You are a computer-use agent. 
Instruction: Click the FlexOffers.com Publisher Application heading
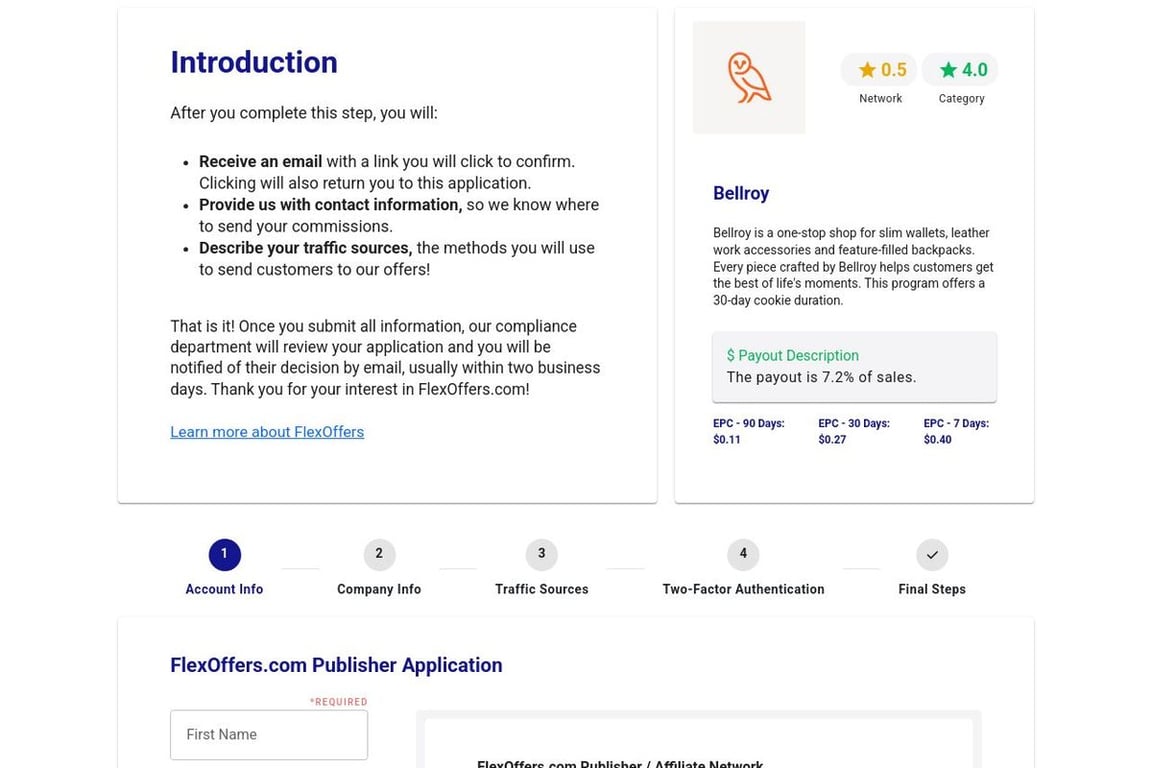[x=336, y=665]
